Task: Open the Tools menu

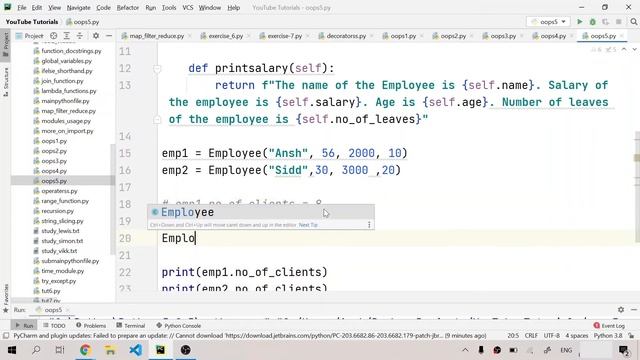Action: 169,8
